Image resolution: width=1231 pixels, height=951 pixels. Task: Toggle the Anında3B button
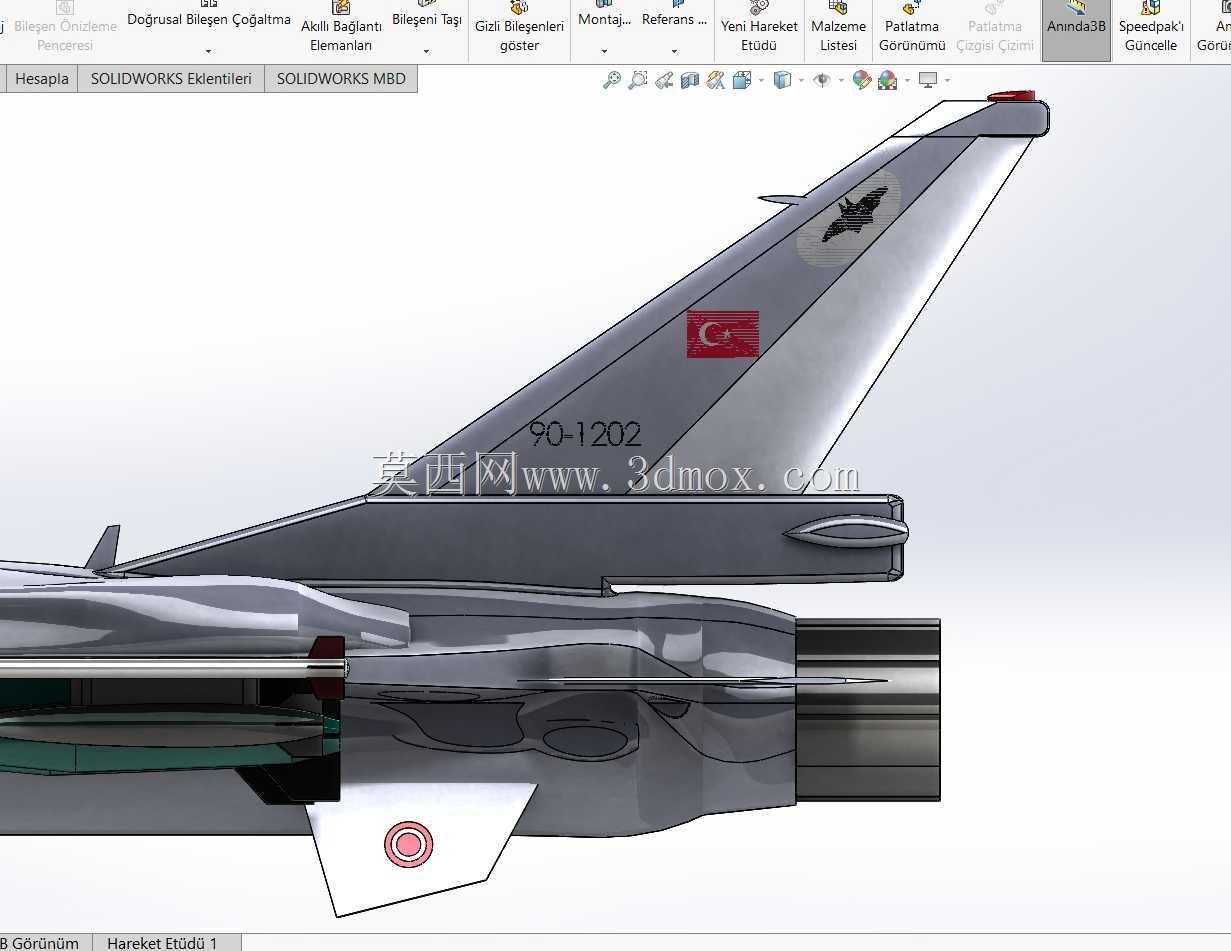[x=1076, y=30]
